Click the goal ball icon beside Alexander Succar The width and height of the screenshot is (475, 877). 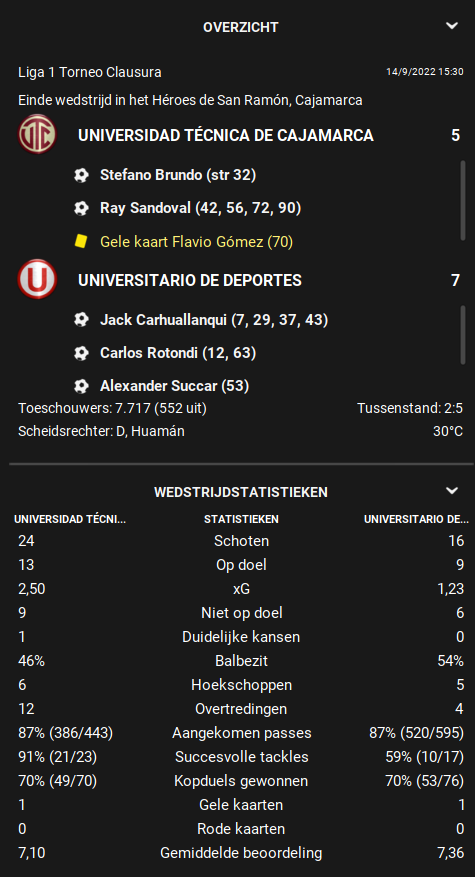click(x=81, y=386)
